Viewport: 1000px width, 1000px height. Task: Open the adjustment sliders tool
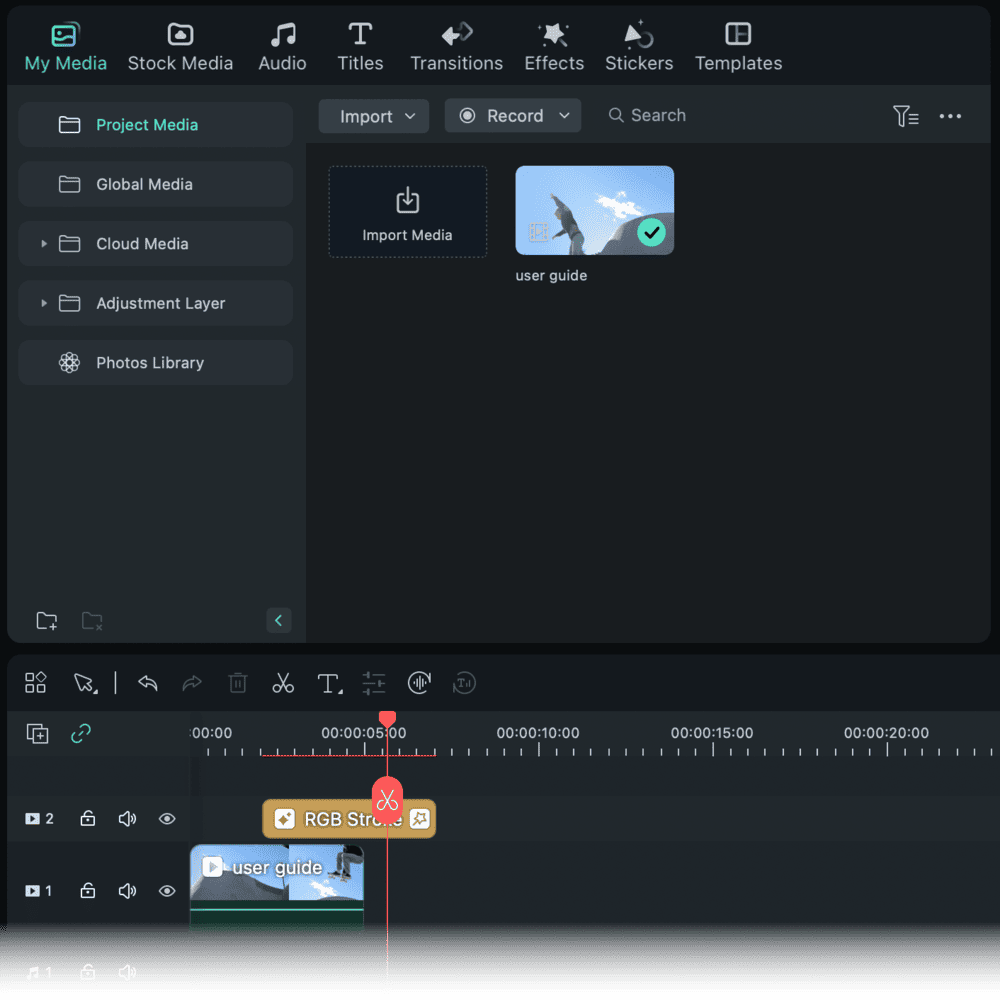[x=374, y=683]
